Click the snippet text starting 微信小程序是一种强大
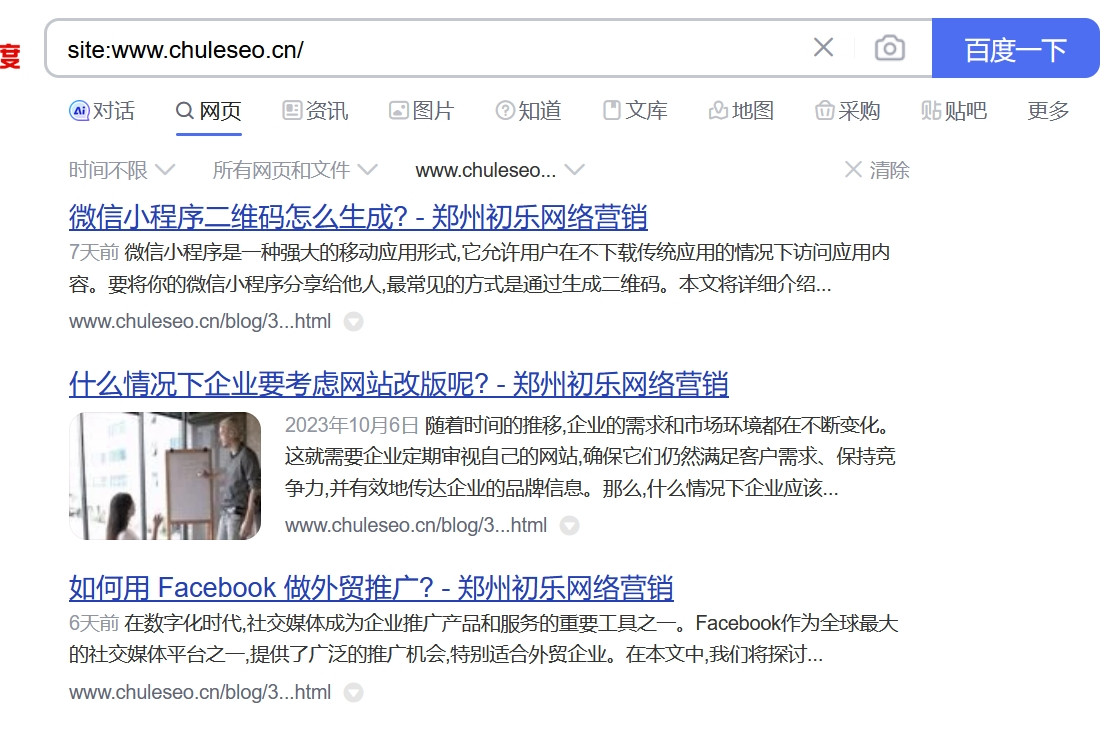 (x=479, y=268)
